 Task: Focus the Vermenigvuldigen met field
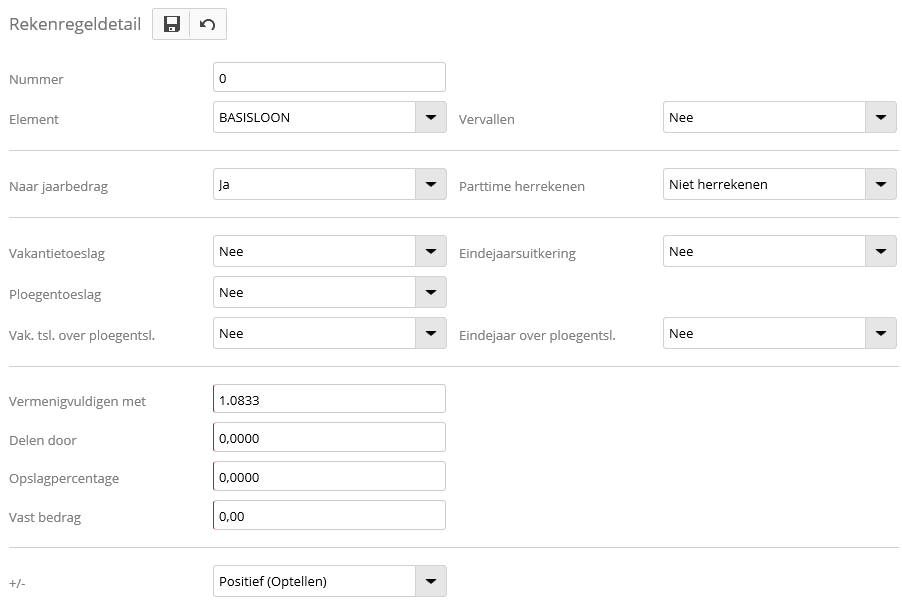(329, 399)
